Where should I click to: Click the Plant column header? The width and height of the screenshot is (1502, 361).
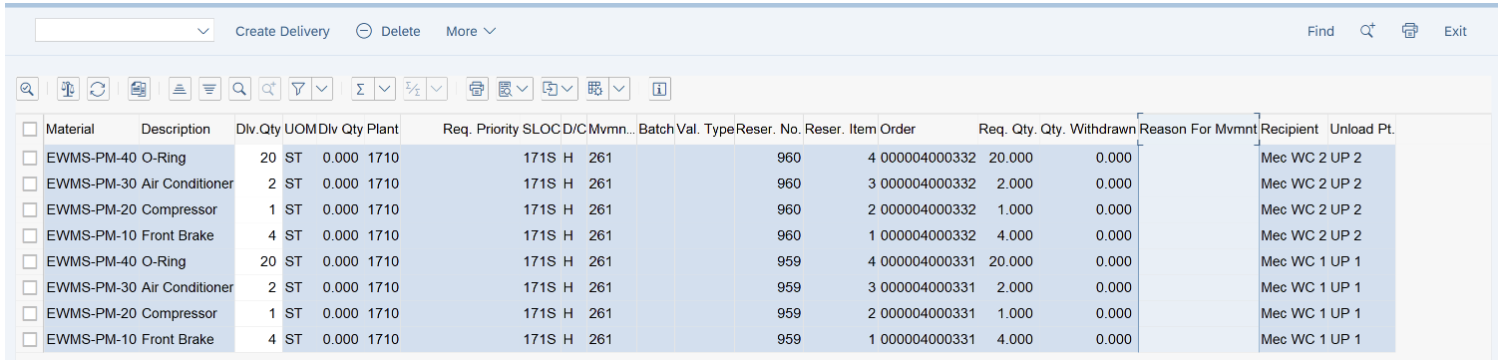(x=383, y=129)
